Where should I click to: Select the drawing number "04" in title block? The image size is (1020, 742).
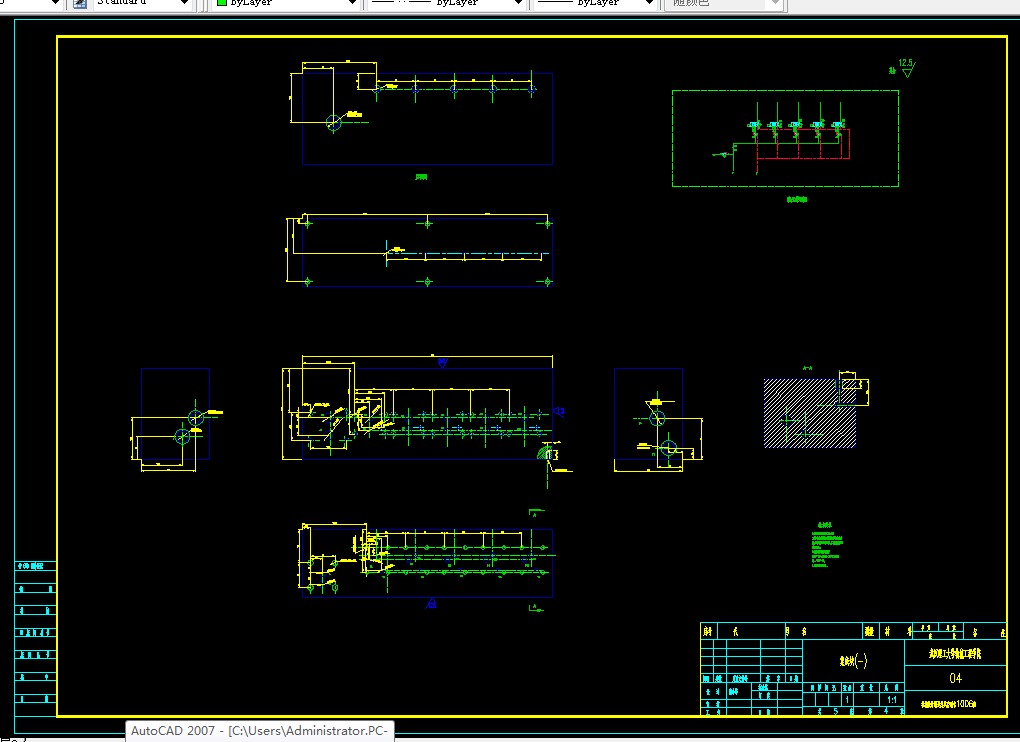tap(955, 678)
